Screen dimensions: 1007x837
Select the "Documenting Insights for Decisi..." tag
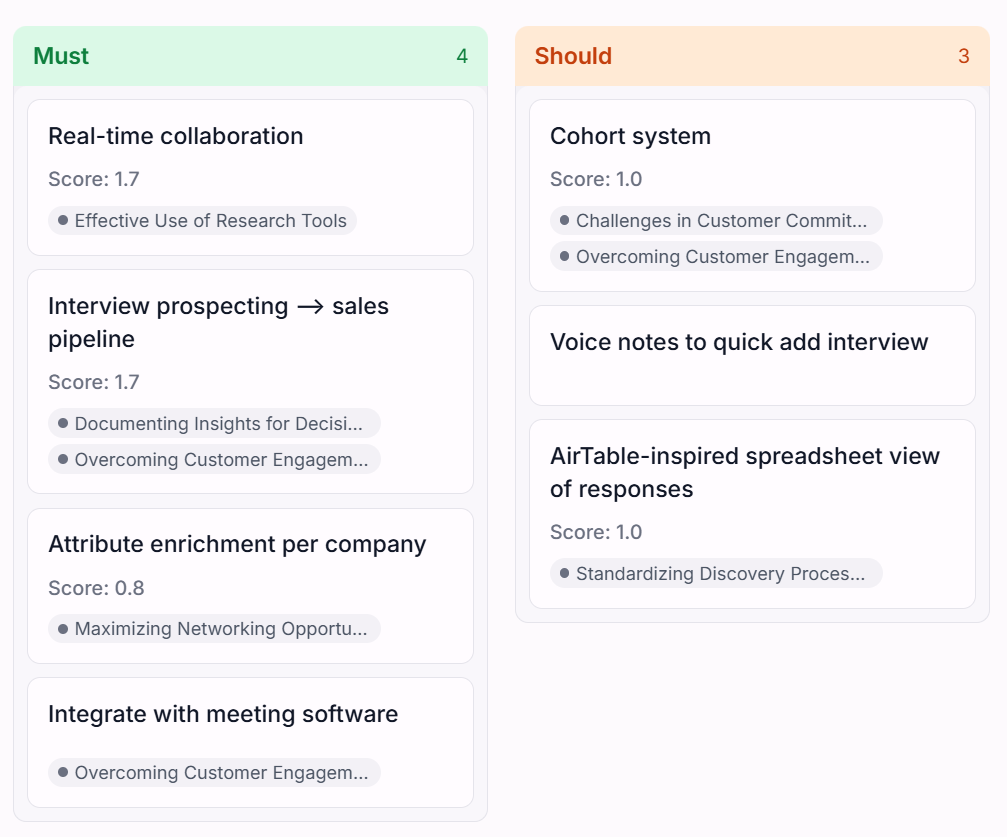tap(214, 424)
